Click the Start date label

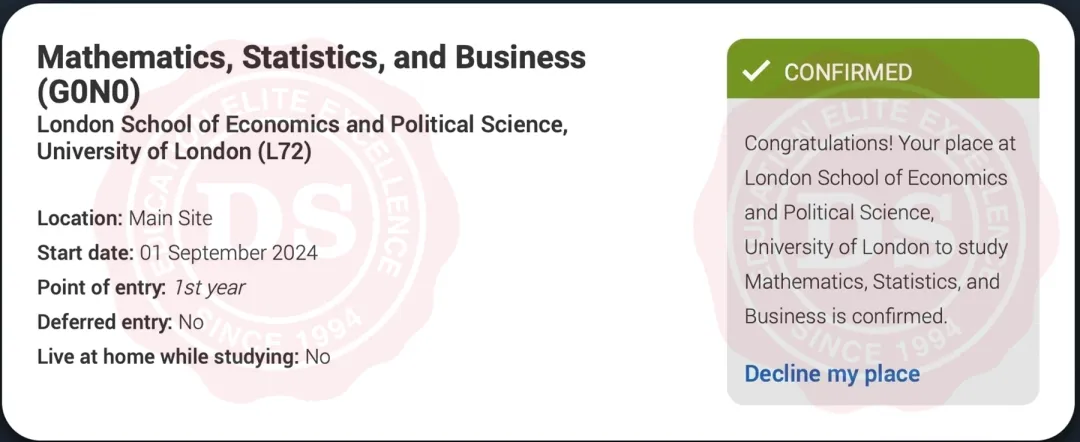(85, 253)
